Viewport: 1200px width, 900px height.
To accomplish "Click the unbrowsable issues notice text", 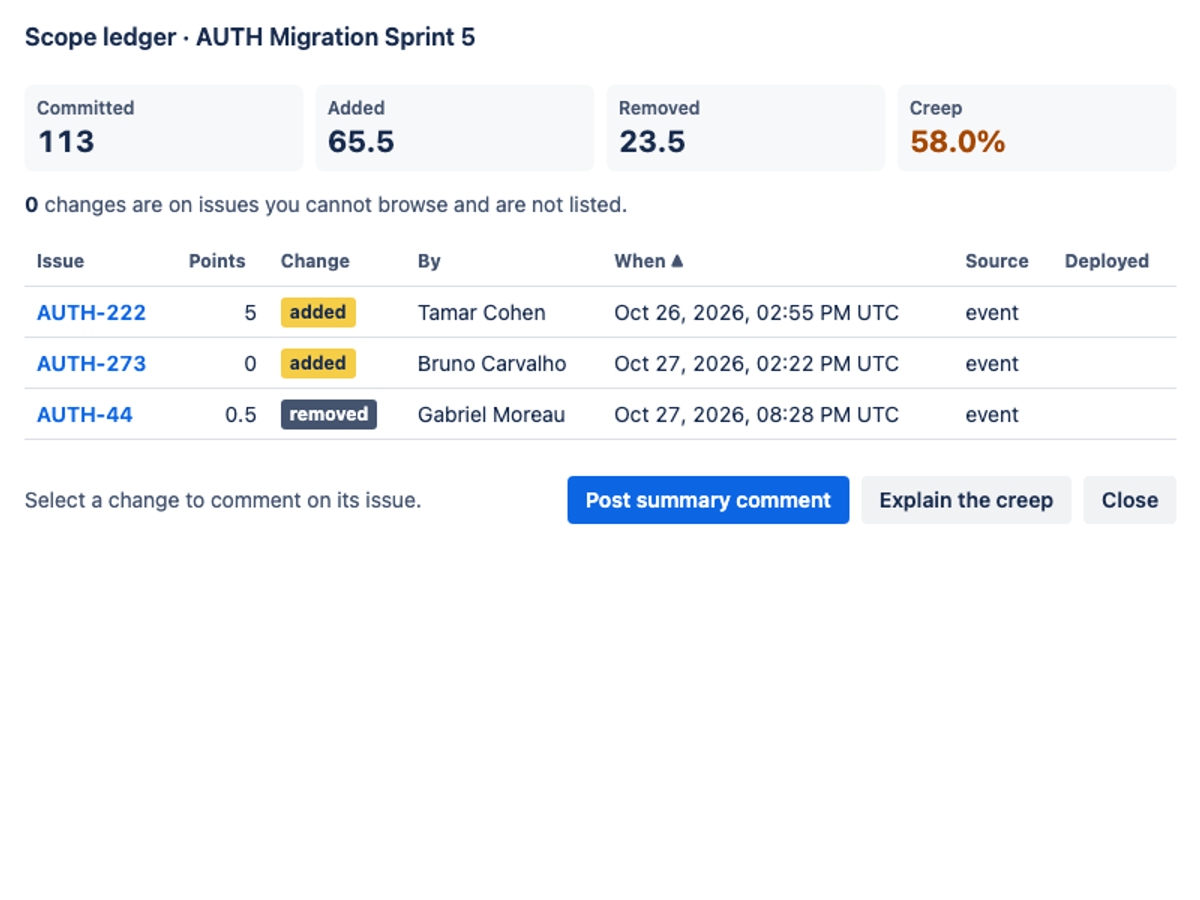I will coord(326,205).
